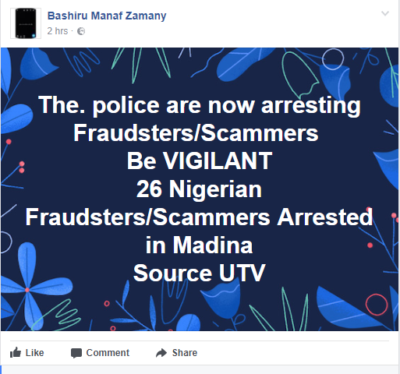Click the Like text label
The height and width of the screenshot is (374, 400).
coord(35,353)
